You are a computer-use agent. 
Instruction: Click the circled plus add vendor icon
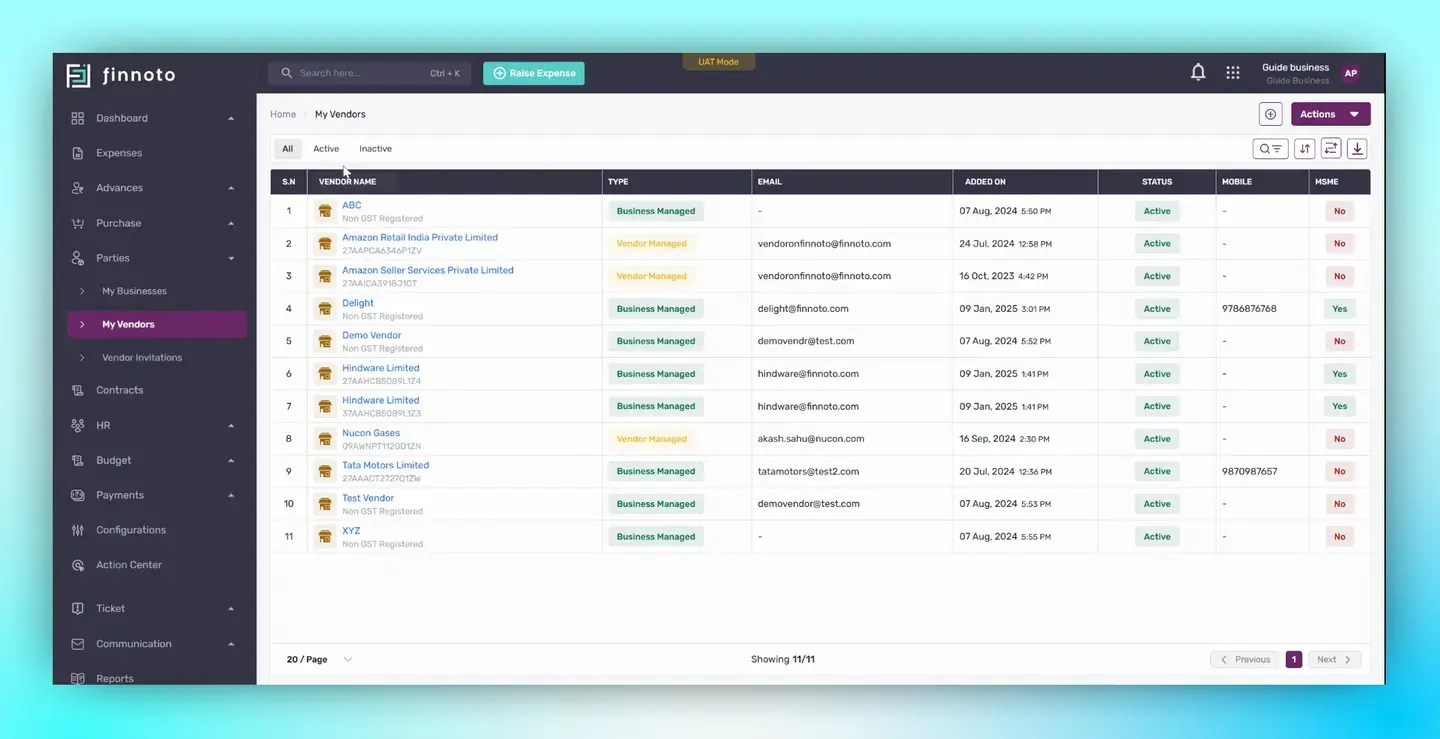click(1271, 114)
